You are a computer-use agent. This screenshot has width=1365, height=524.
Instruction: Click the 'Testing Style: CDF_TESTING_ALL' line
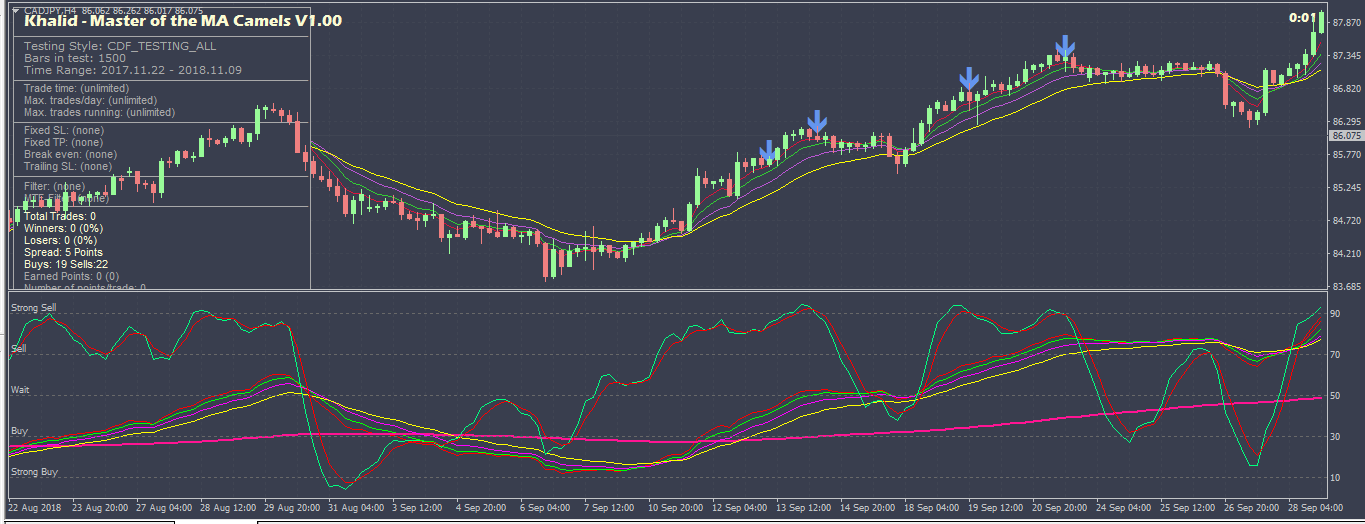pos(120,46)
